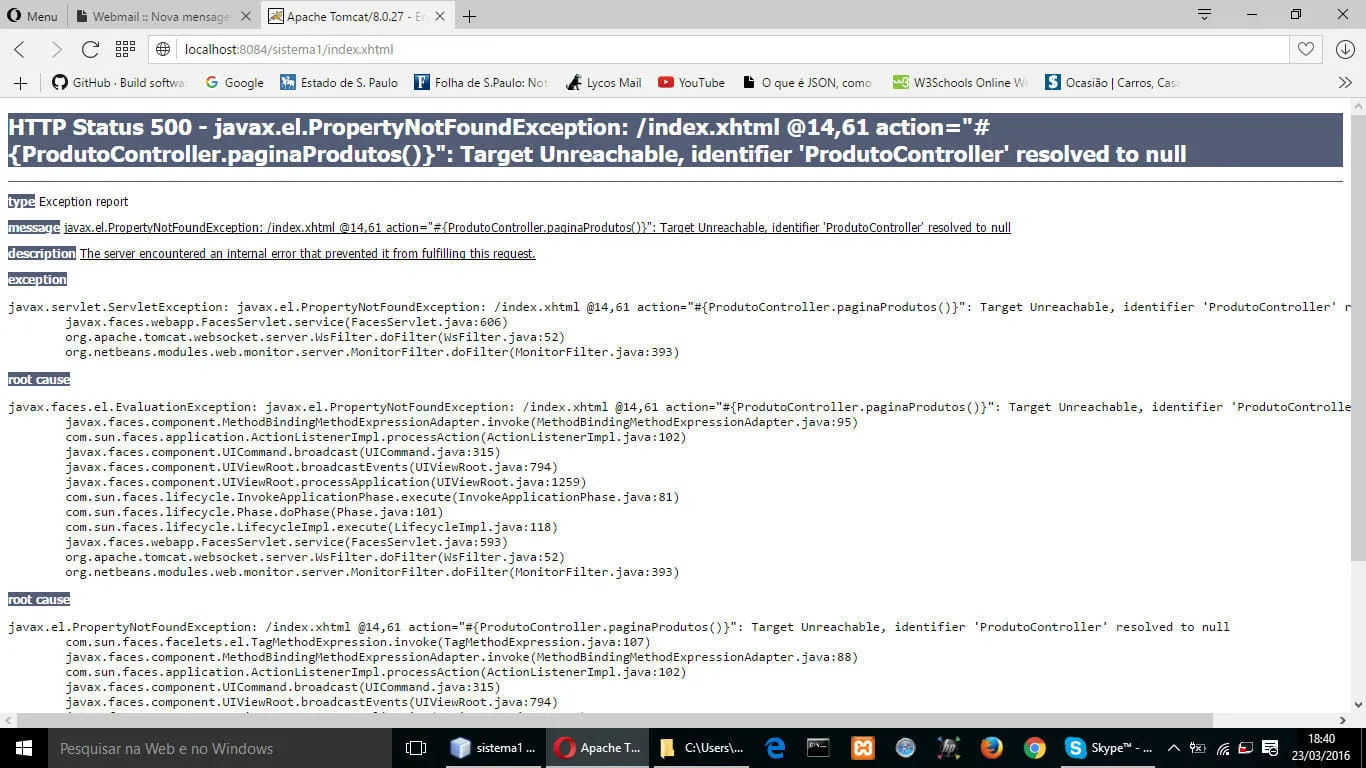The image size is (1366, 768).
Task: Click the underlined message exception text
Action: [537, 228]
